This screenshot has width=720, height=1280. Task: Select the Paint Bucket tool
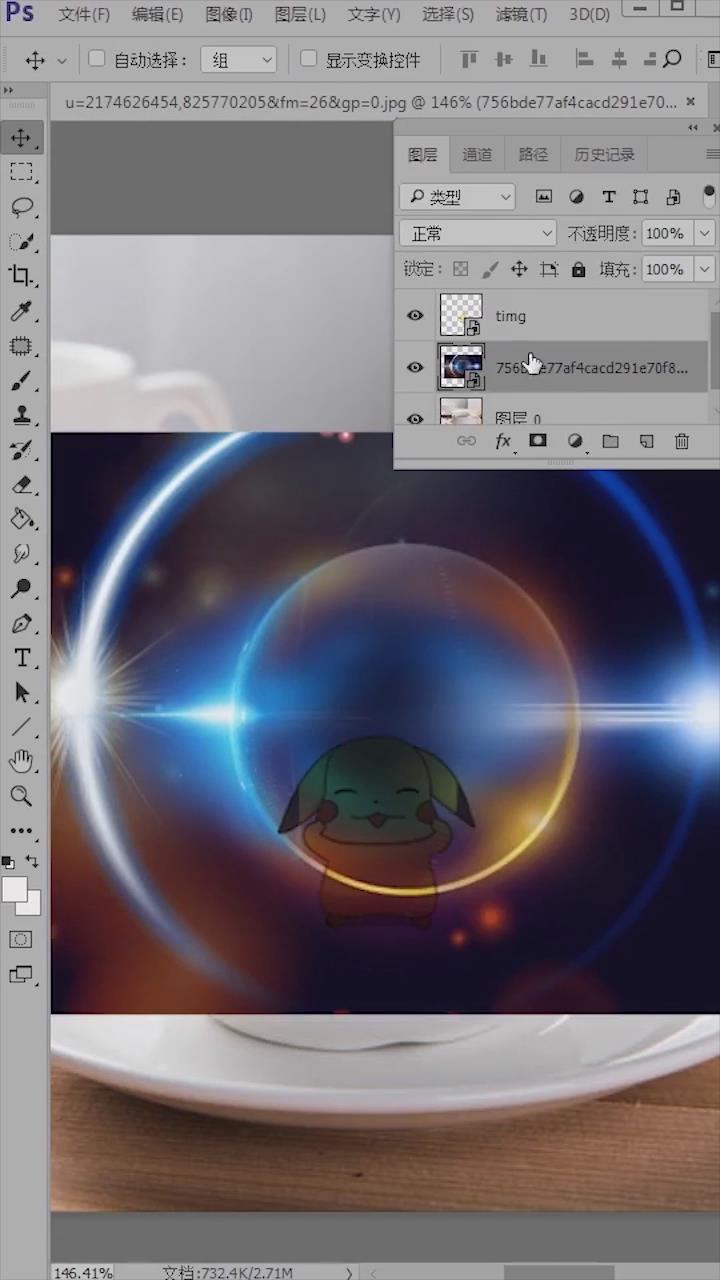[x=21, y=519]
